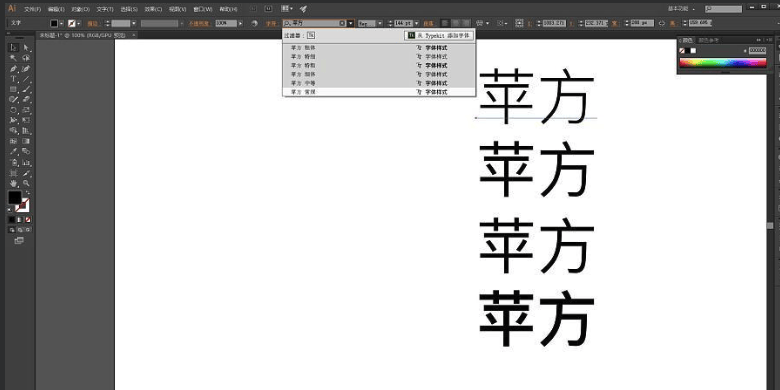Viewport: 780px width, 390px height.
Task: Select the Type tool
Action: point(14,79)
